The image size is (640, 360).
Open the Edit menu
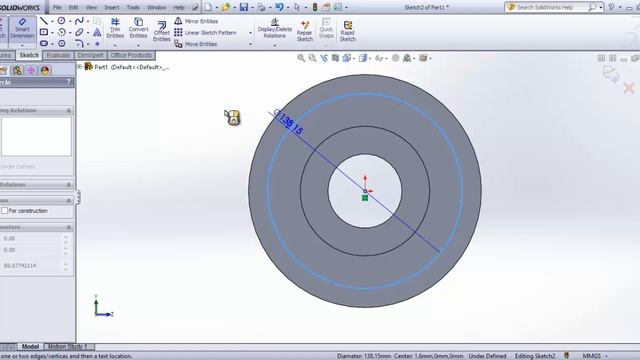[x=73, y=7]
